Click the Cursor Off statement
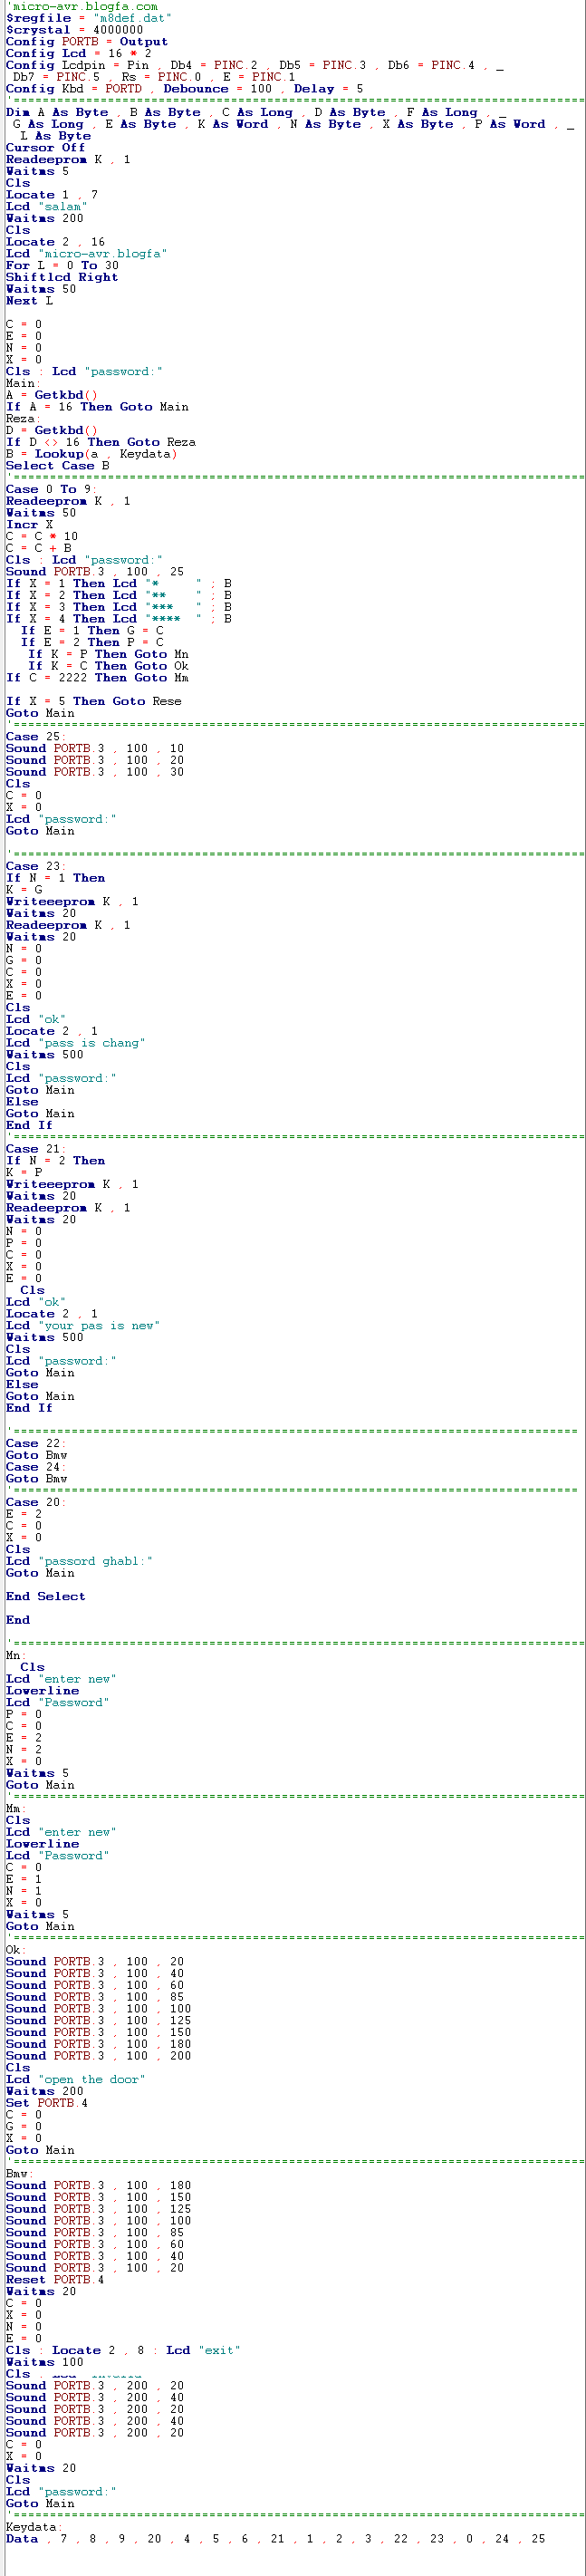This screenshot has height=2576, width=586. tap(45, 148)
